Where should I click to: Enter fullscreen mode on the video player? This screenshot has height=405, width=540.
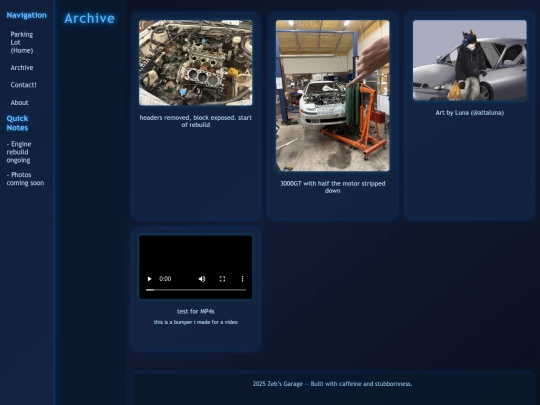tap(222, 279)
